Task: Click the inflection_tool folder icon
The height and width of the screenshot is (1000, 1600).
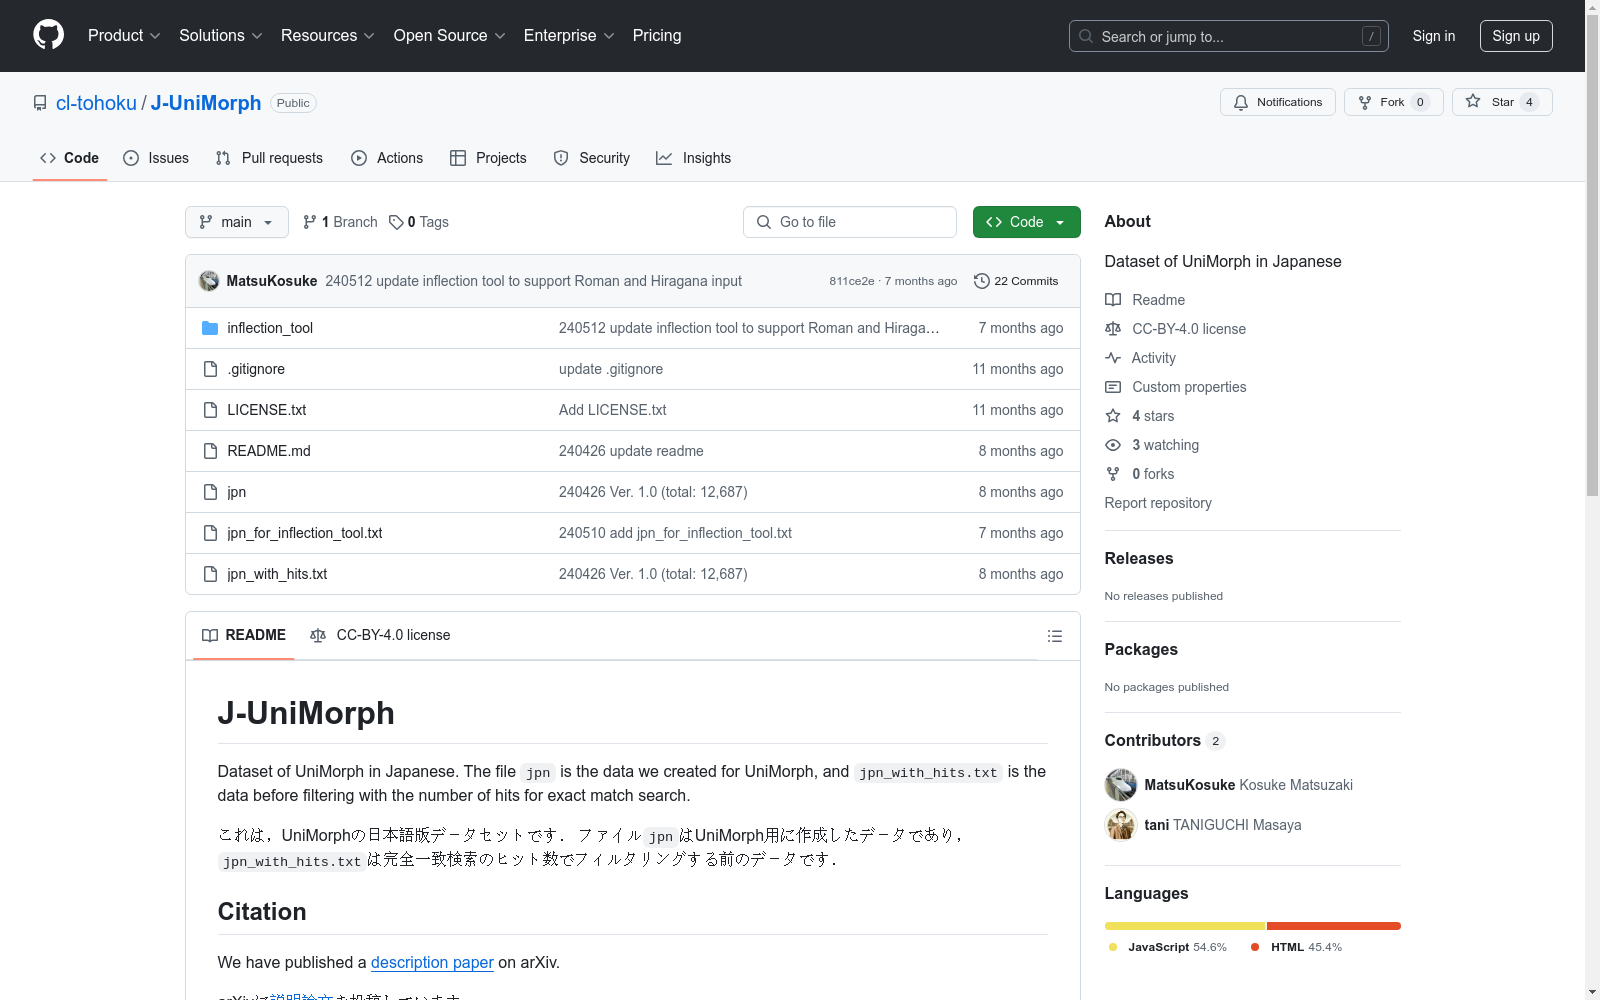Action: 210,328
